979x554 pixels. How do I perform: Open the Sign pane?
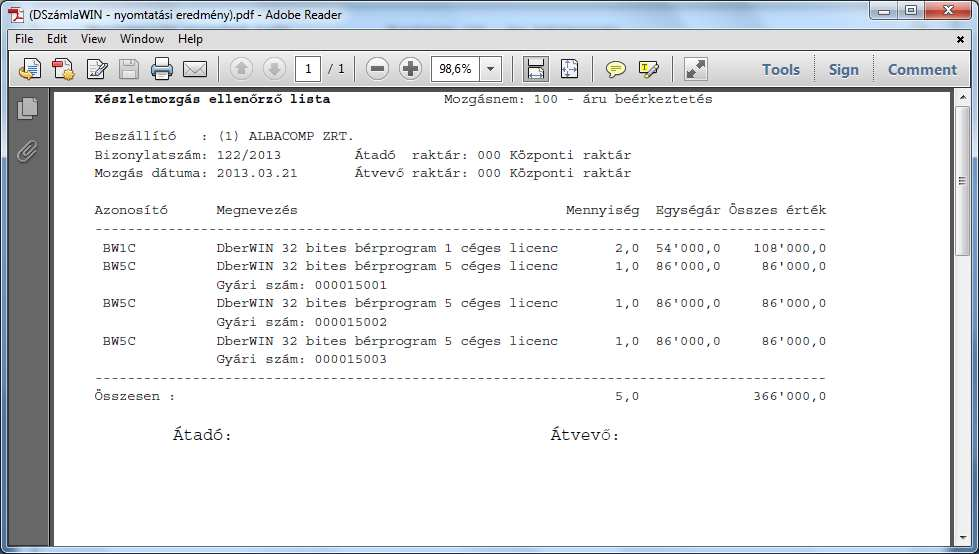(x=844, y=69)
